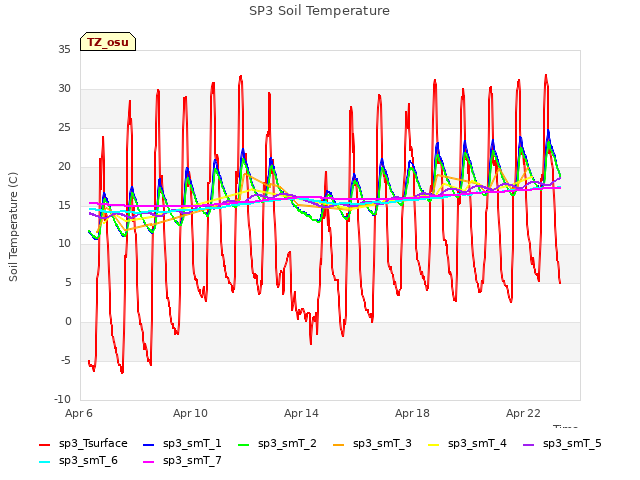Click the red sp3_Tsurface legend swatch
This screenshot has width=640, height=480.
point(44,444)
